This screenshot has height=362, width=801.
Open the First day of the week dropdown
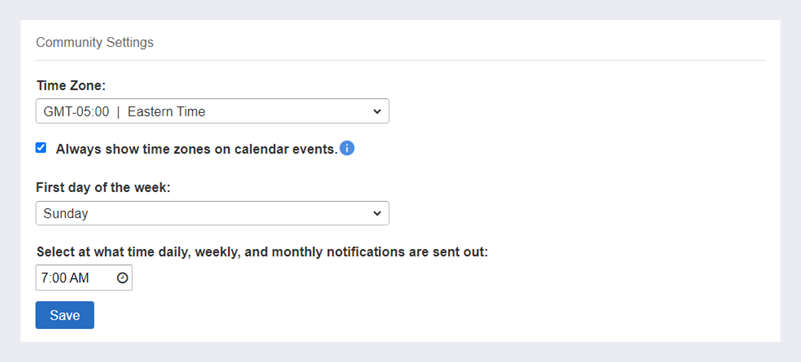(x=213, y=213)
